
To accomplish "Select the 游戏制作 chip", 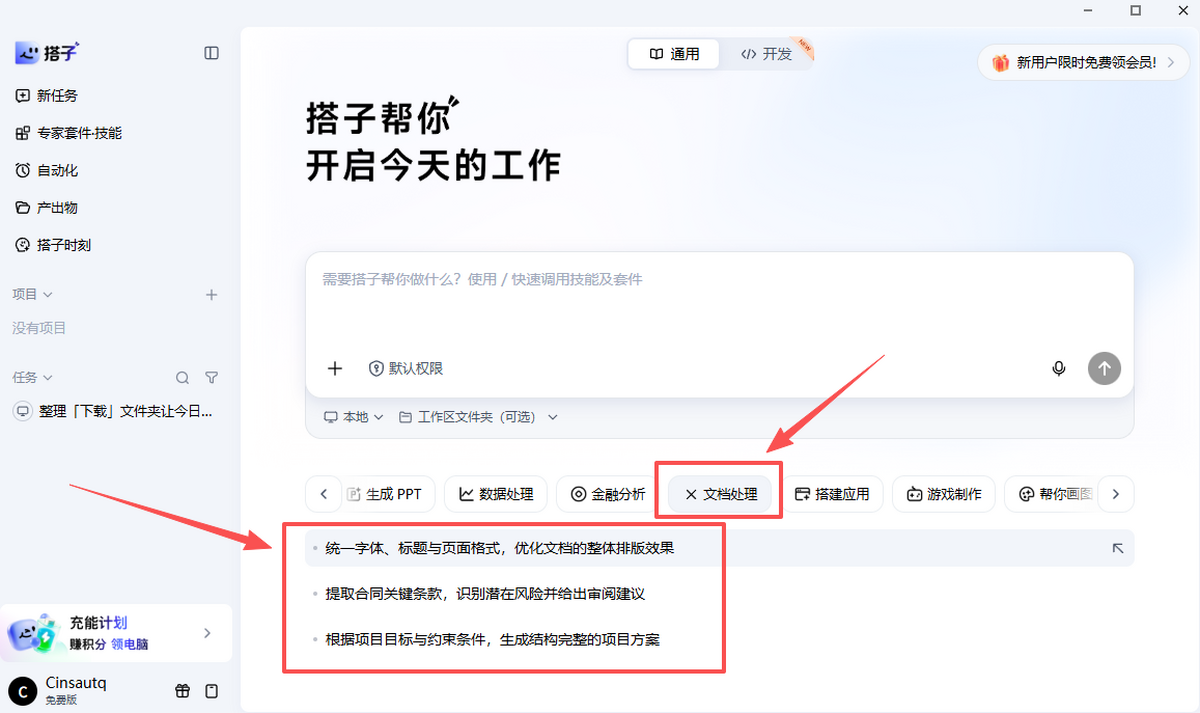I will click(x=944, y=494).
